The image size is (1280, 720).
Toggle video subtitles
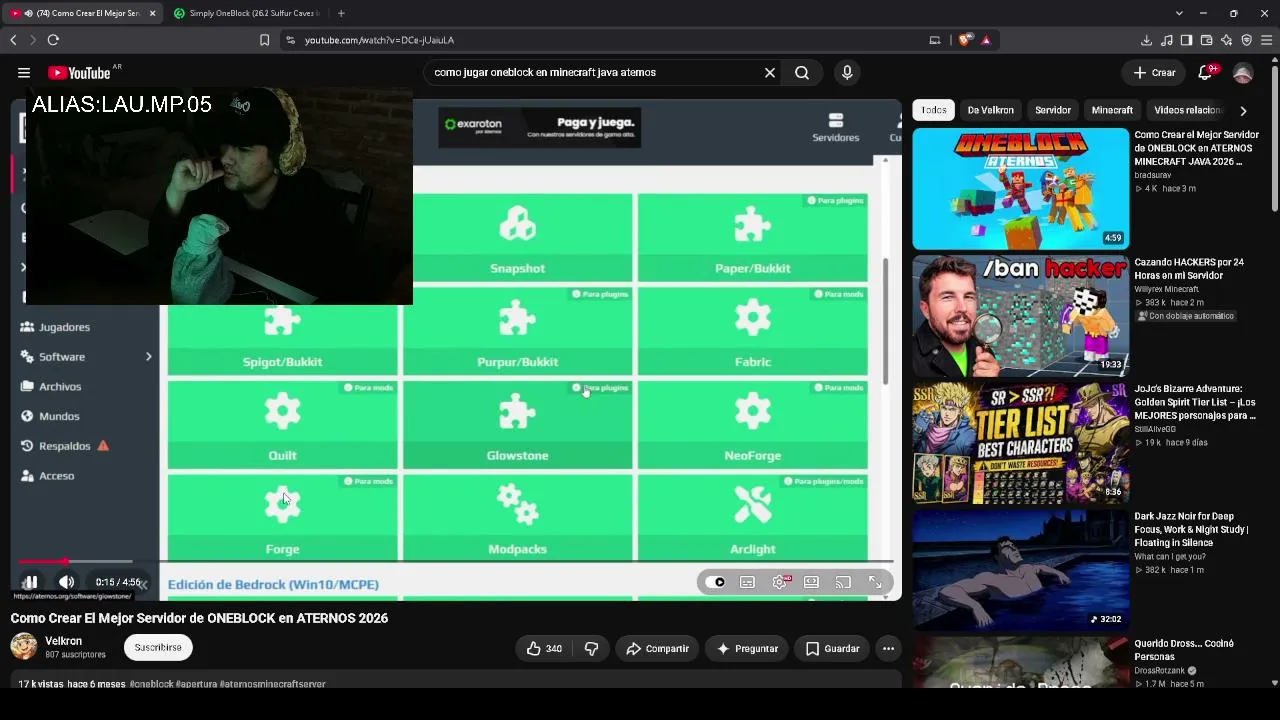tap(747, 582)
